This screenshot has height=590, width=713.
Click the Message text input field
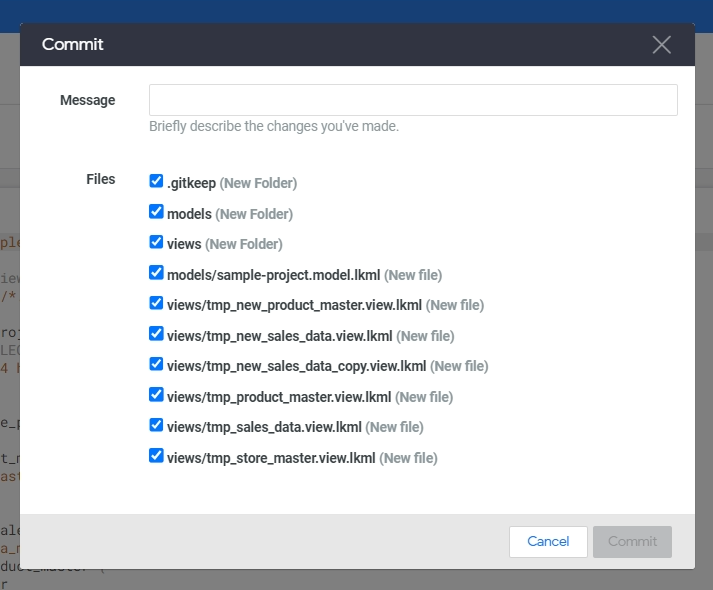tap(413, 100)
